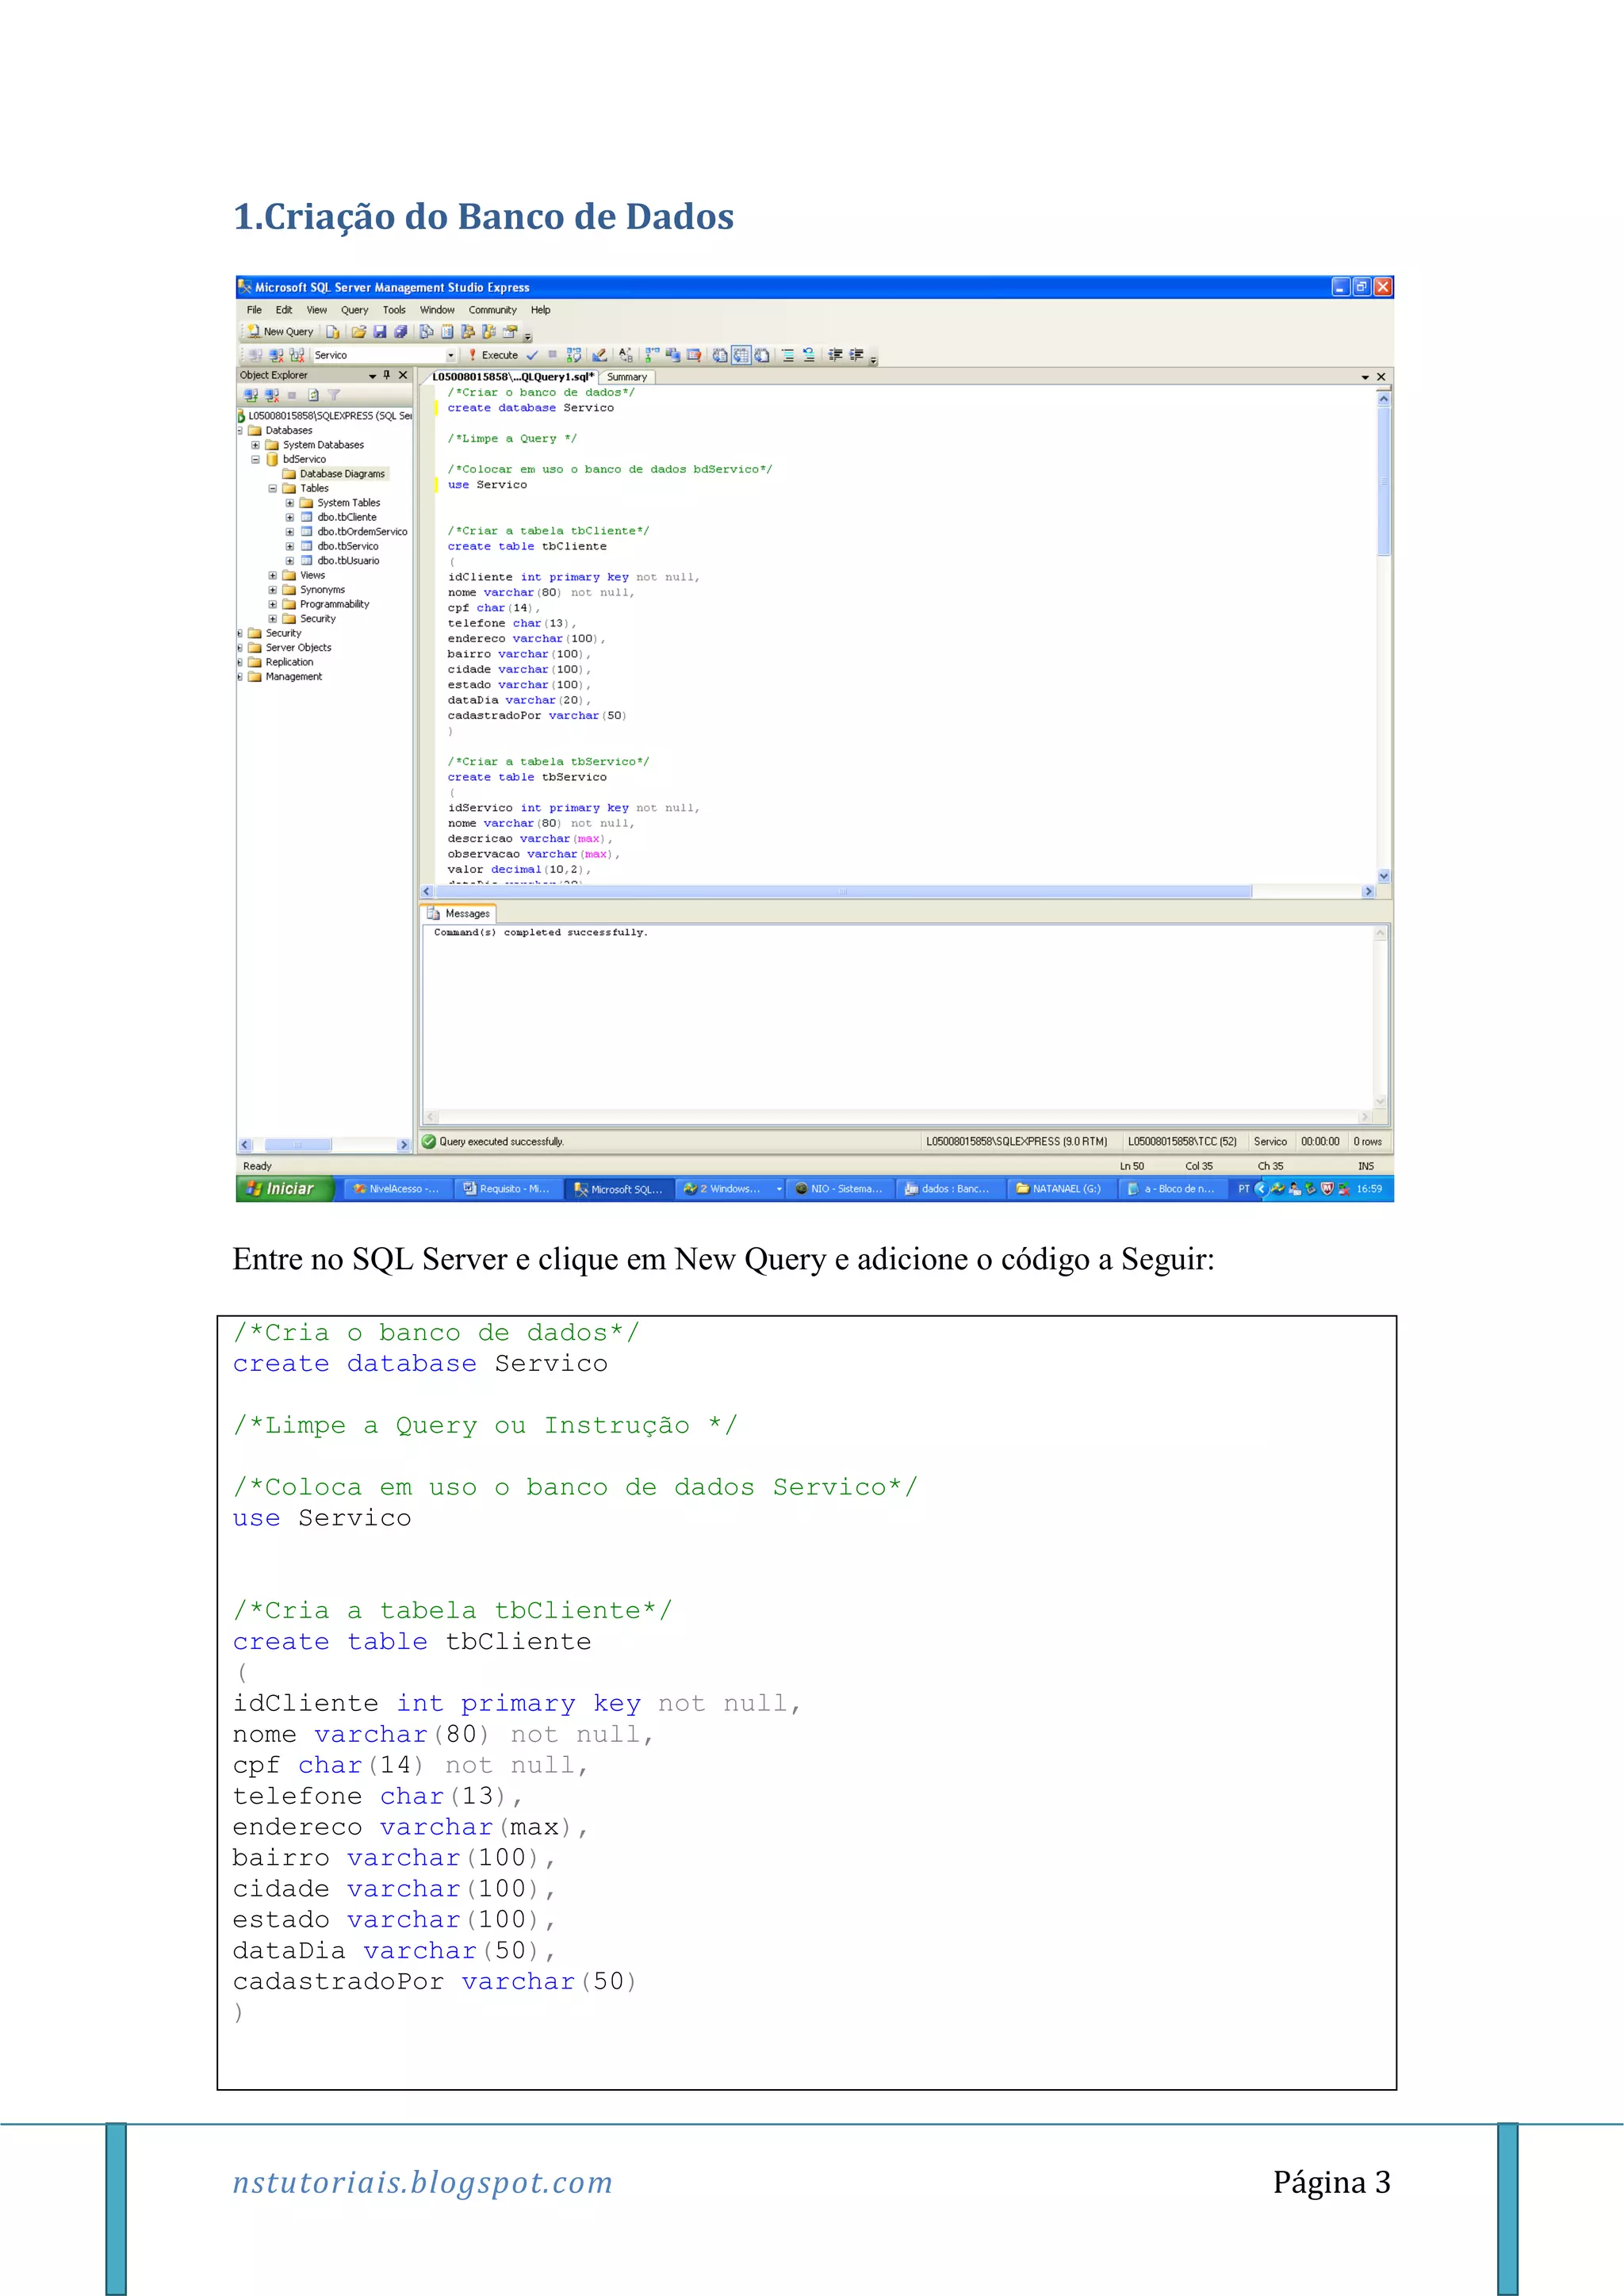Click the nstutoriais.blogspot.com footer link

pyautogui.click(x=422, y=2182)
